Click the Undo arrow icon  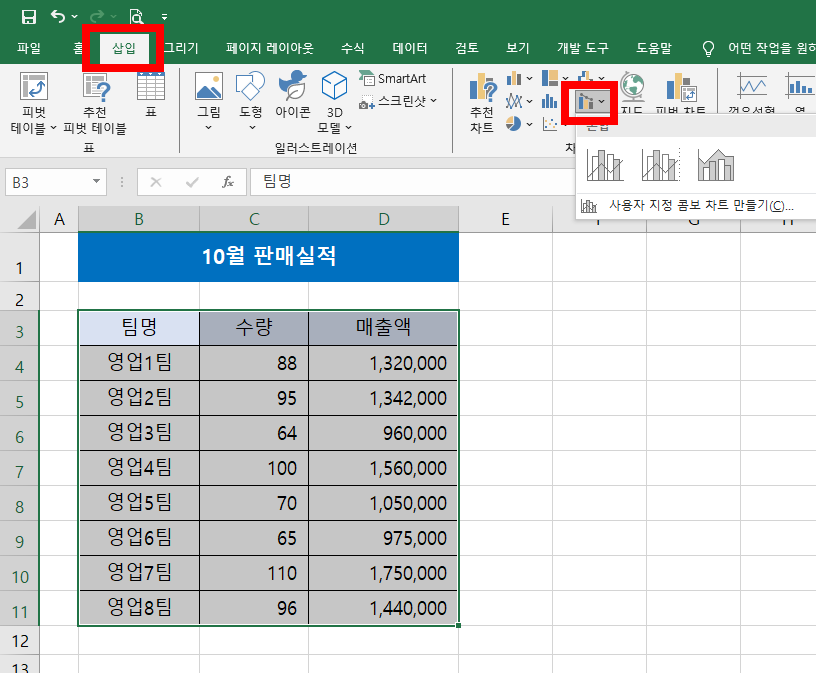tap(57, 17)
